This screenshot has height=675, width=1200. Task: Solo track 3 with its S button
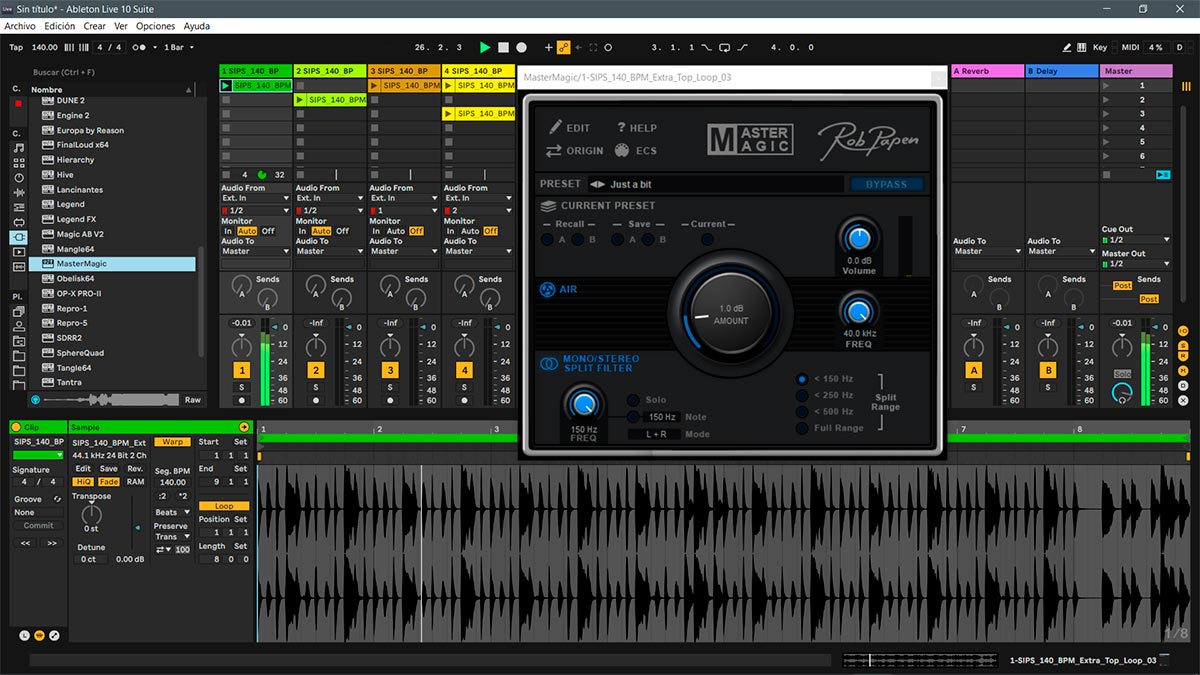[390, 386]
